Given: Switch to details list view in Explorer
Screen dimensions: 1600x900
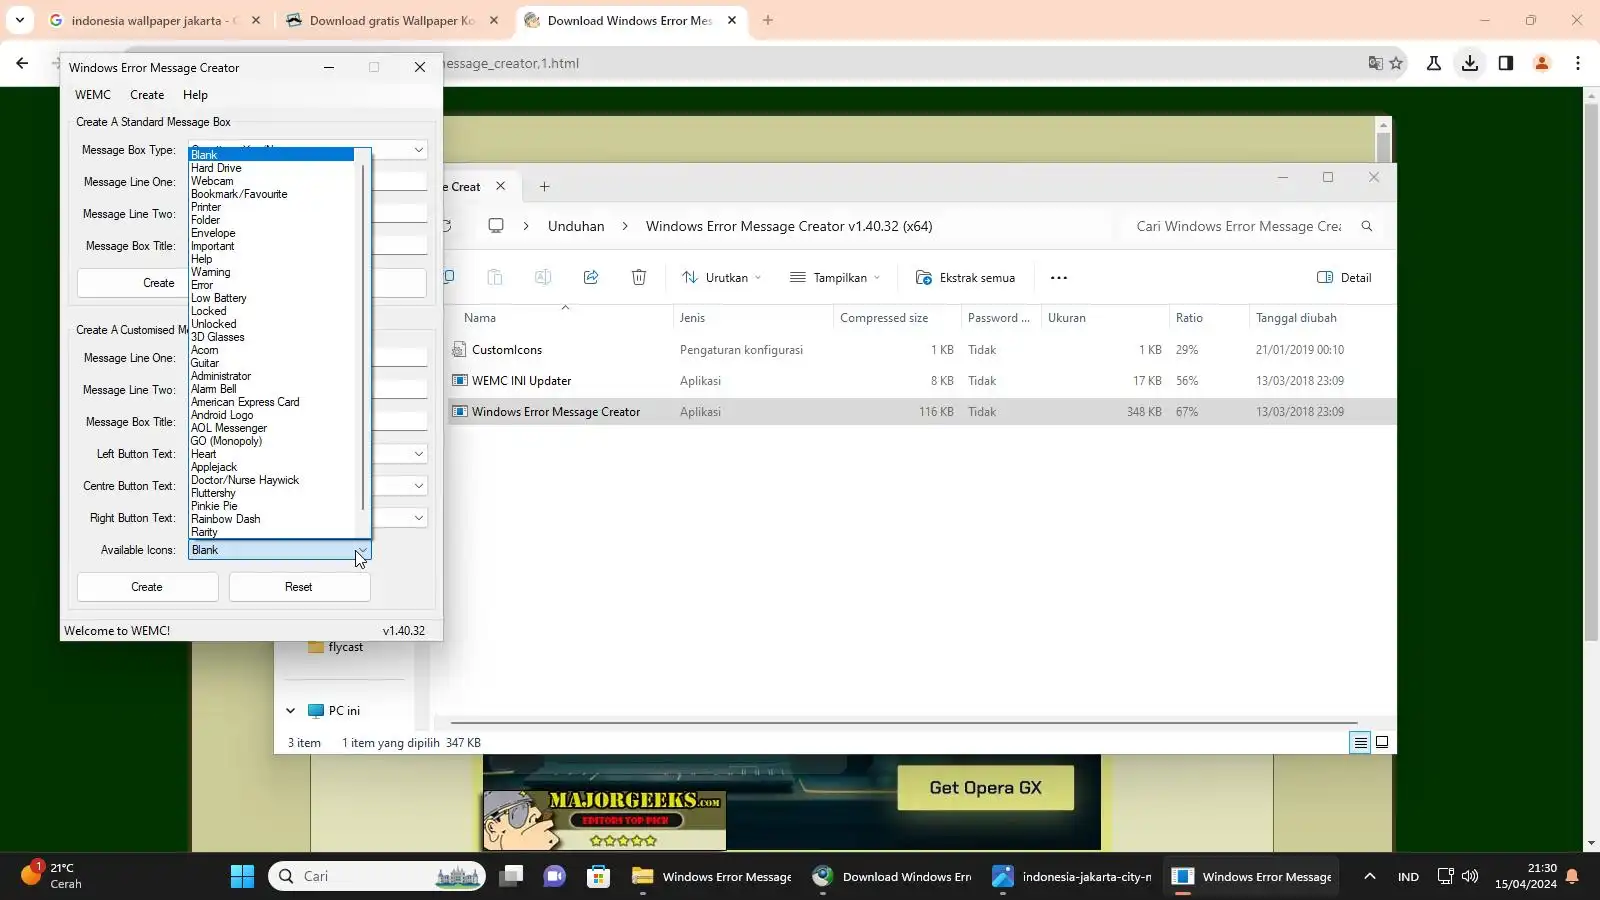Looking at the screenshot, I should coord(1360,742).
